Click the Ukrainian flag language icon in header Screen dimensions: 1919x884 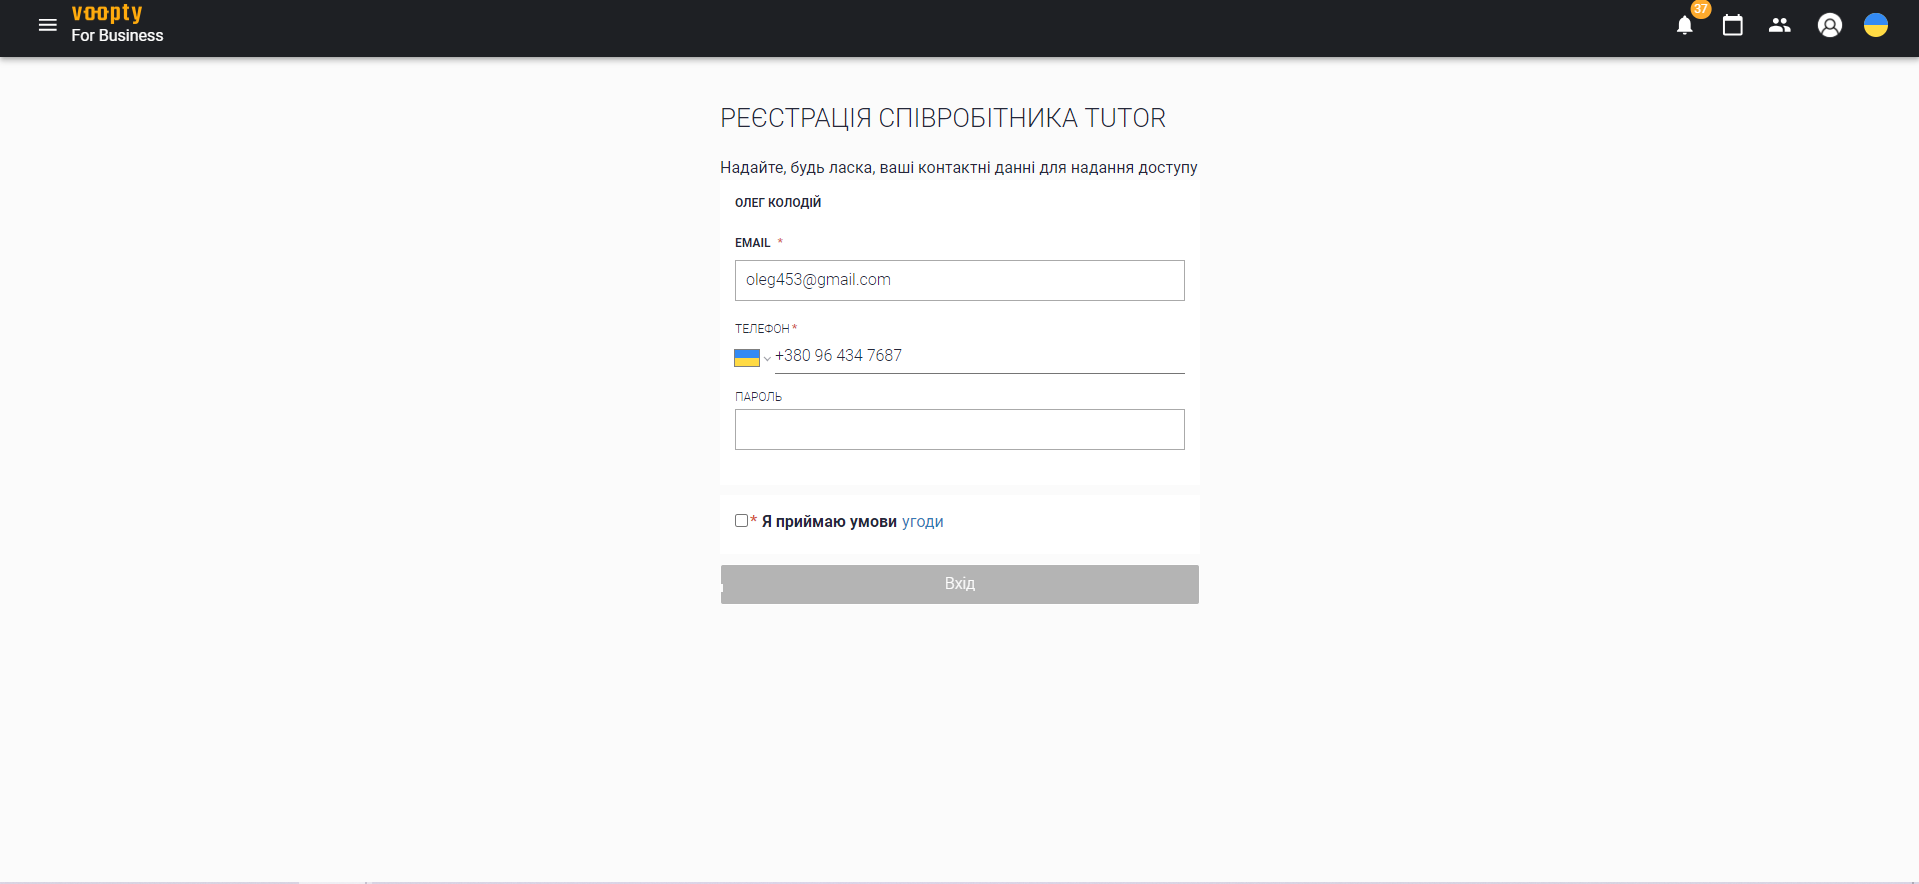tap(1875, 26)
